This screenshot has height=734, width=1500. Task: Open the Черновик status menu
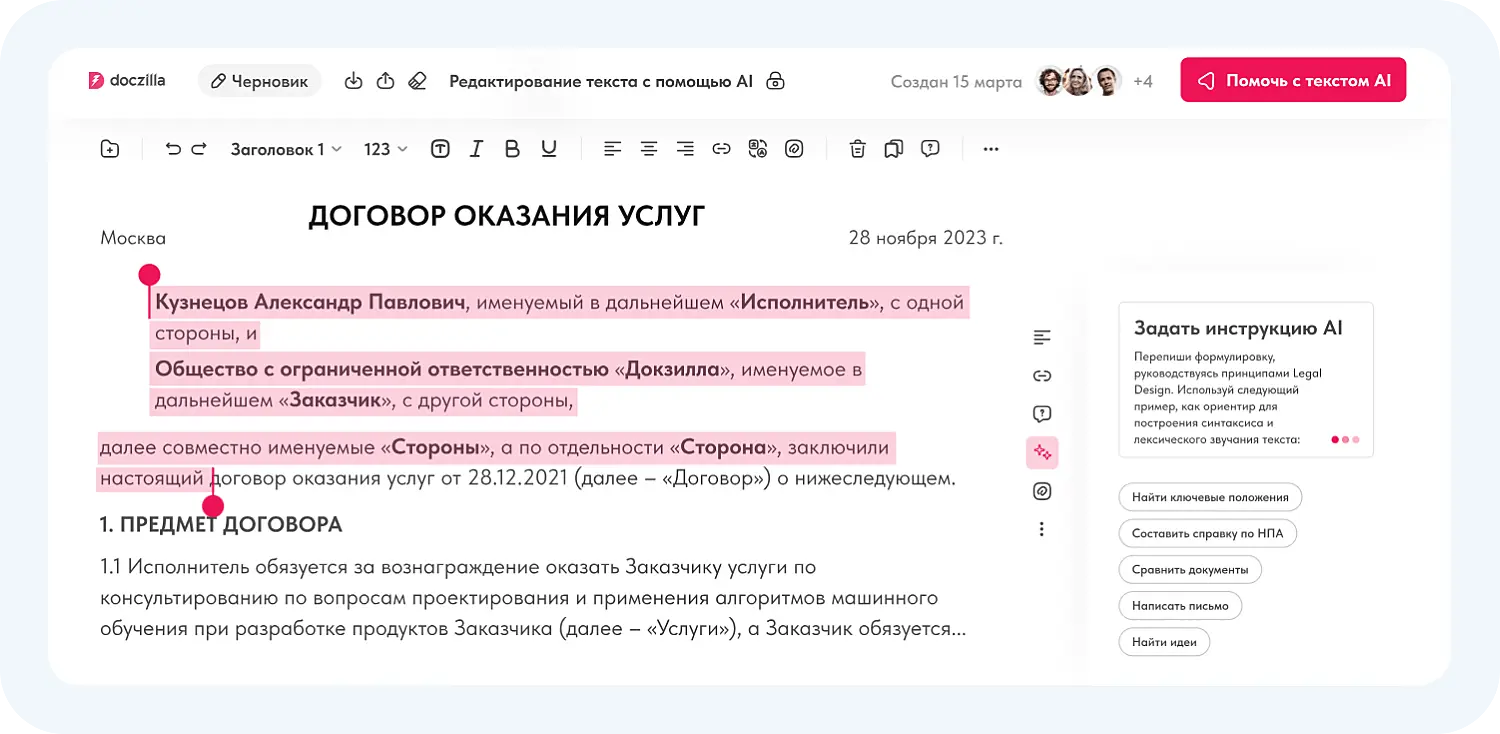[x=260, y=81]
